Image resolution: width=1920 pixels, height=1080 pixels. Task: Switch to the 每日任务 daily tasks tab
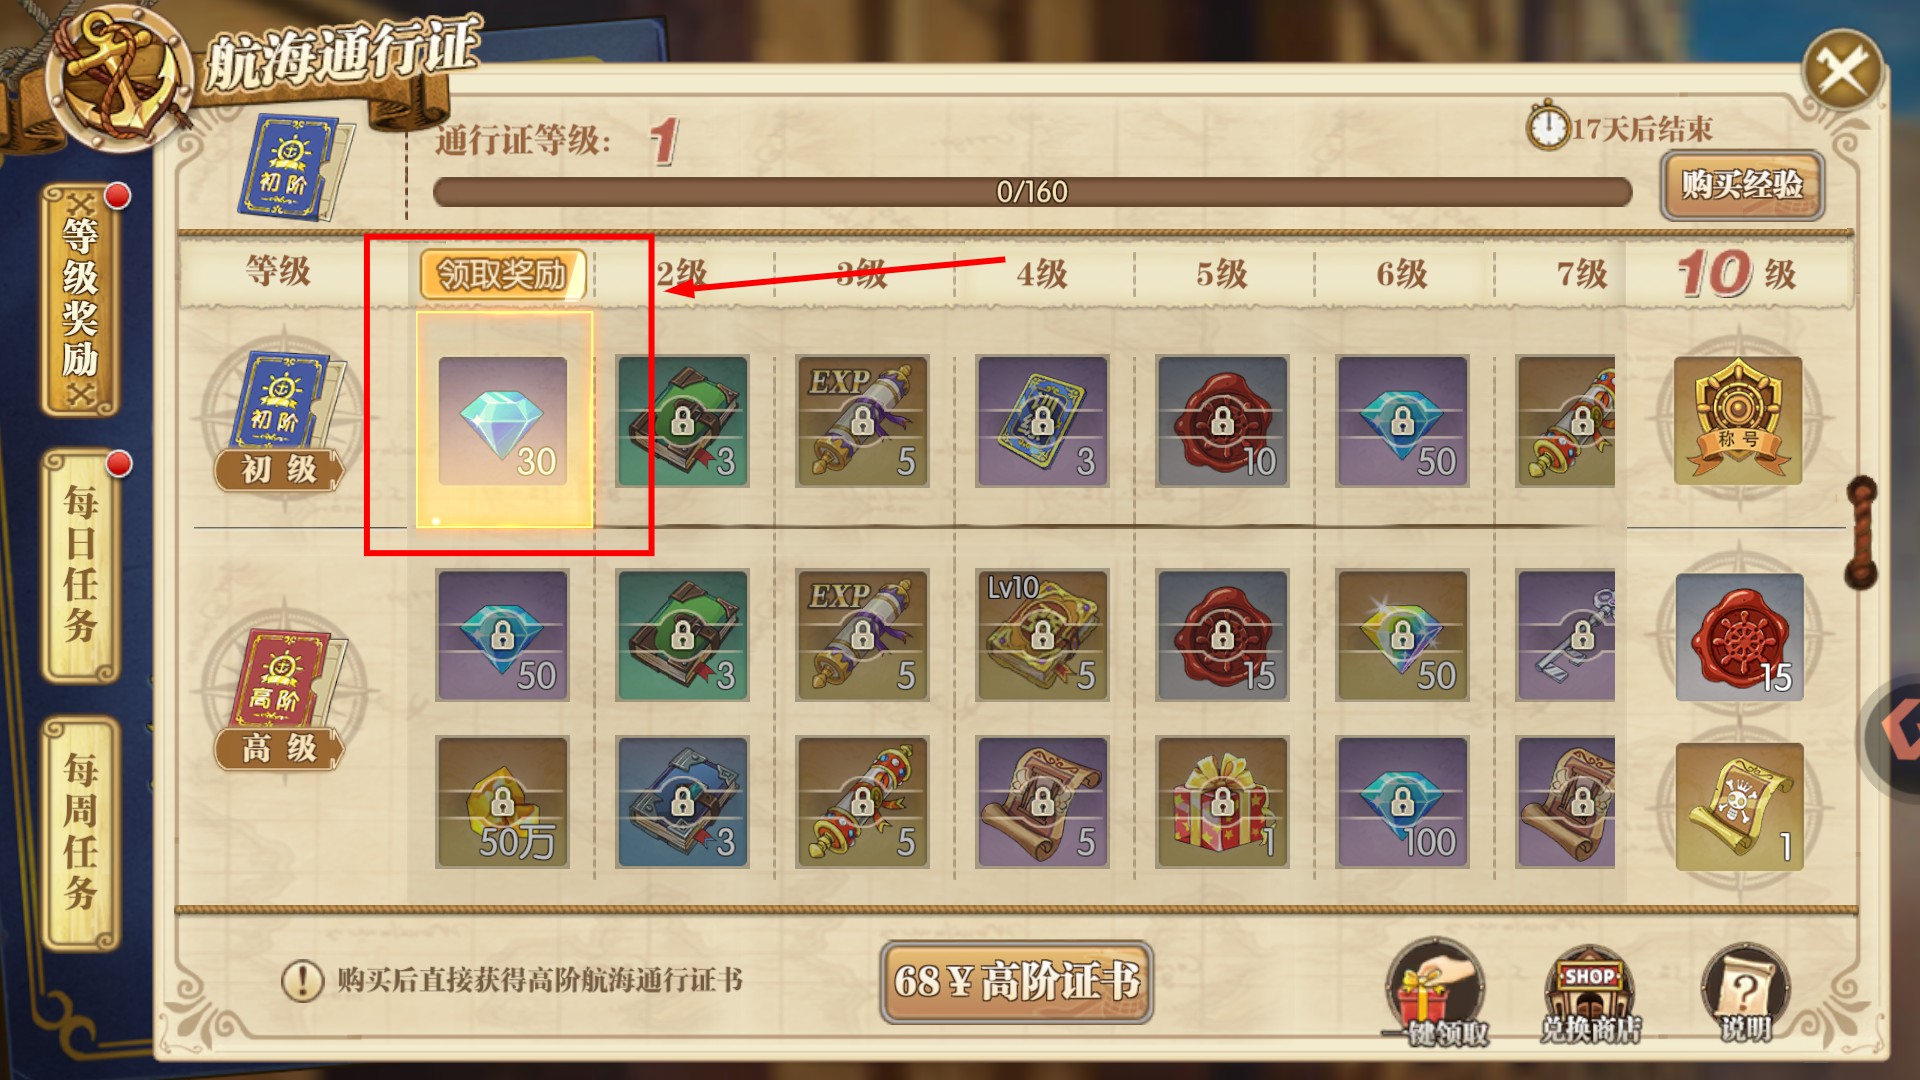82,565
